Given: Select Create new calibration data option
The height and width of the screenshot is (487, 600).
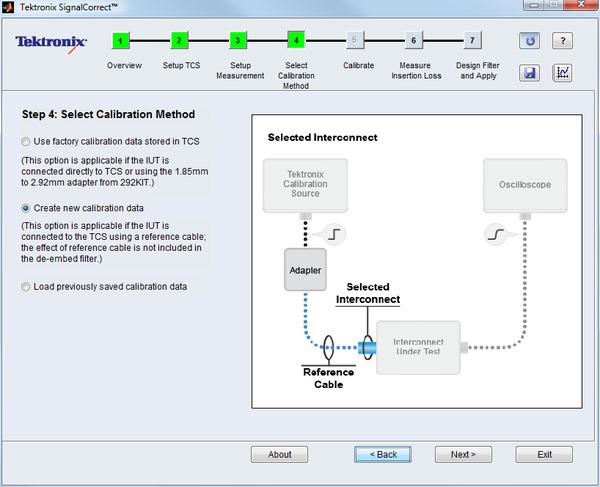Looking at the screenshot, I should tap(27, 208).
